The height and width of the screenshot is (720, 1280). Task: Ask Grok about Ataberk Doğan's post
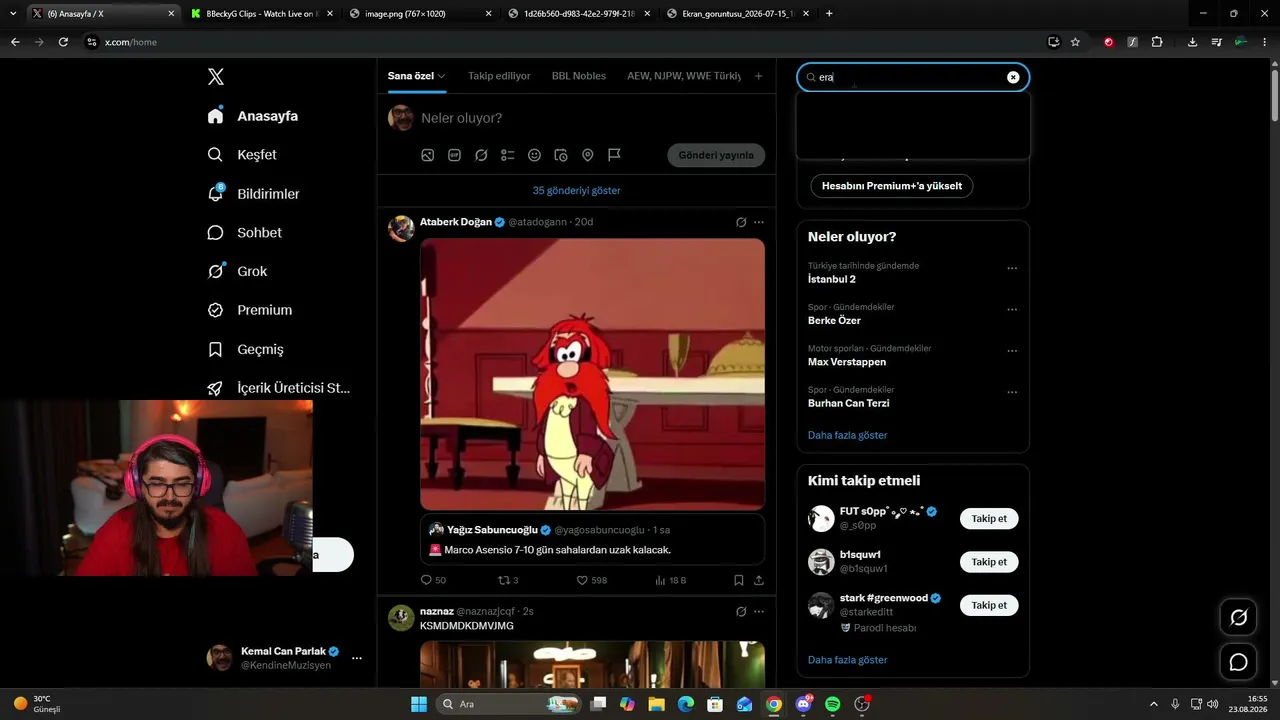click(741, 222)
